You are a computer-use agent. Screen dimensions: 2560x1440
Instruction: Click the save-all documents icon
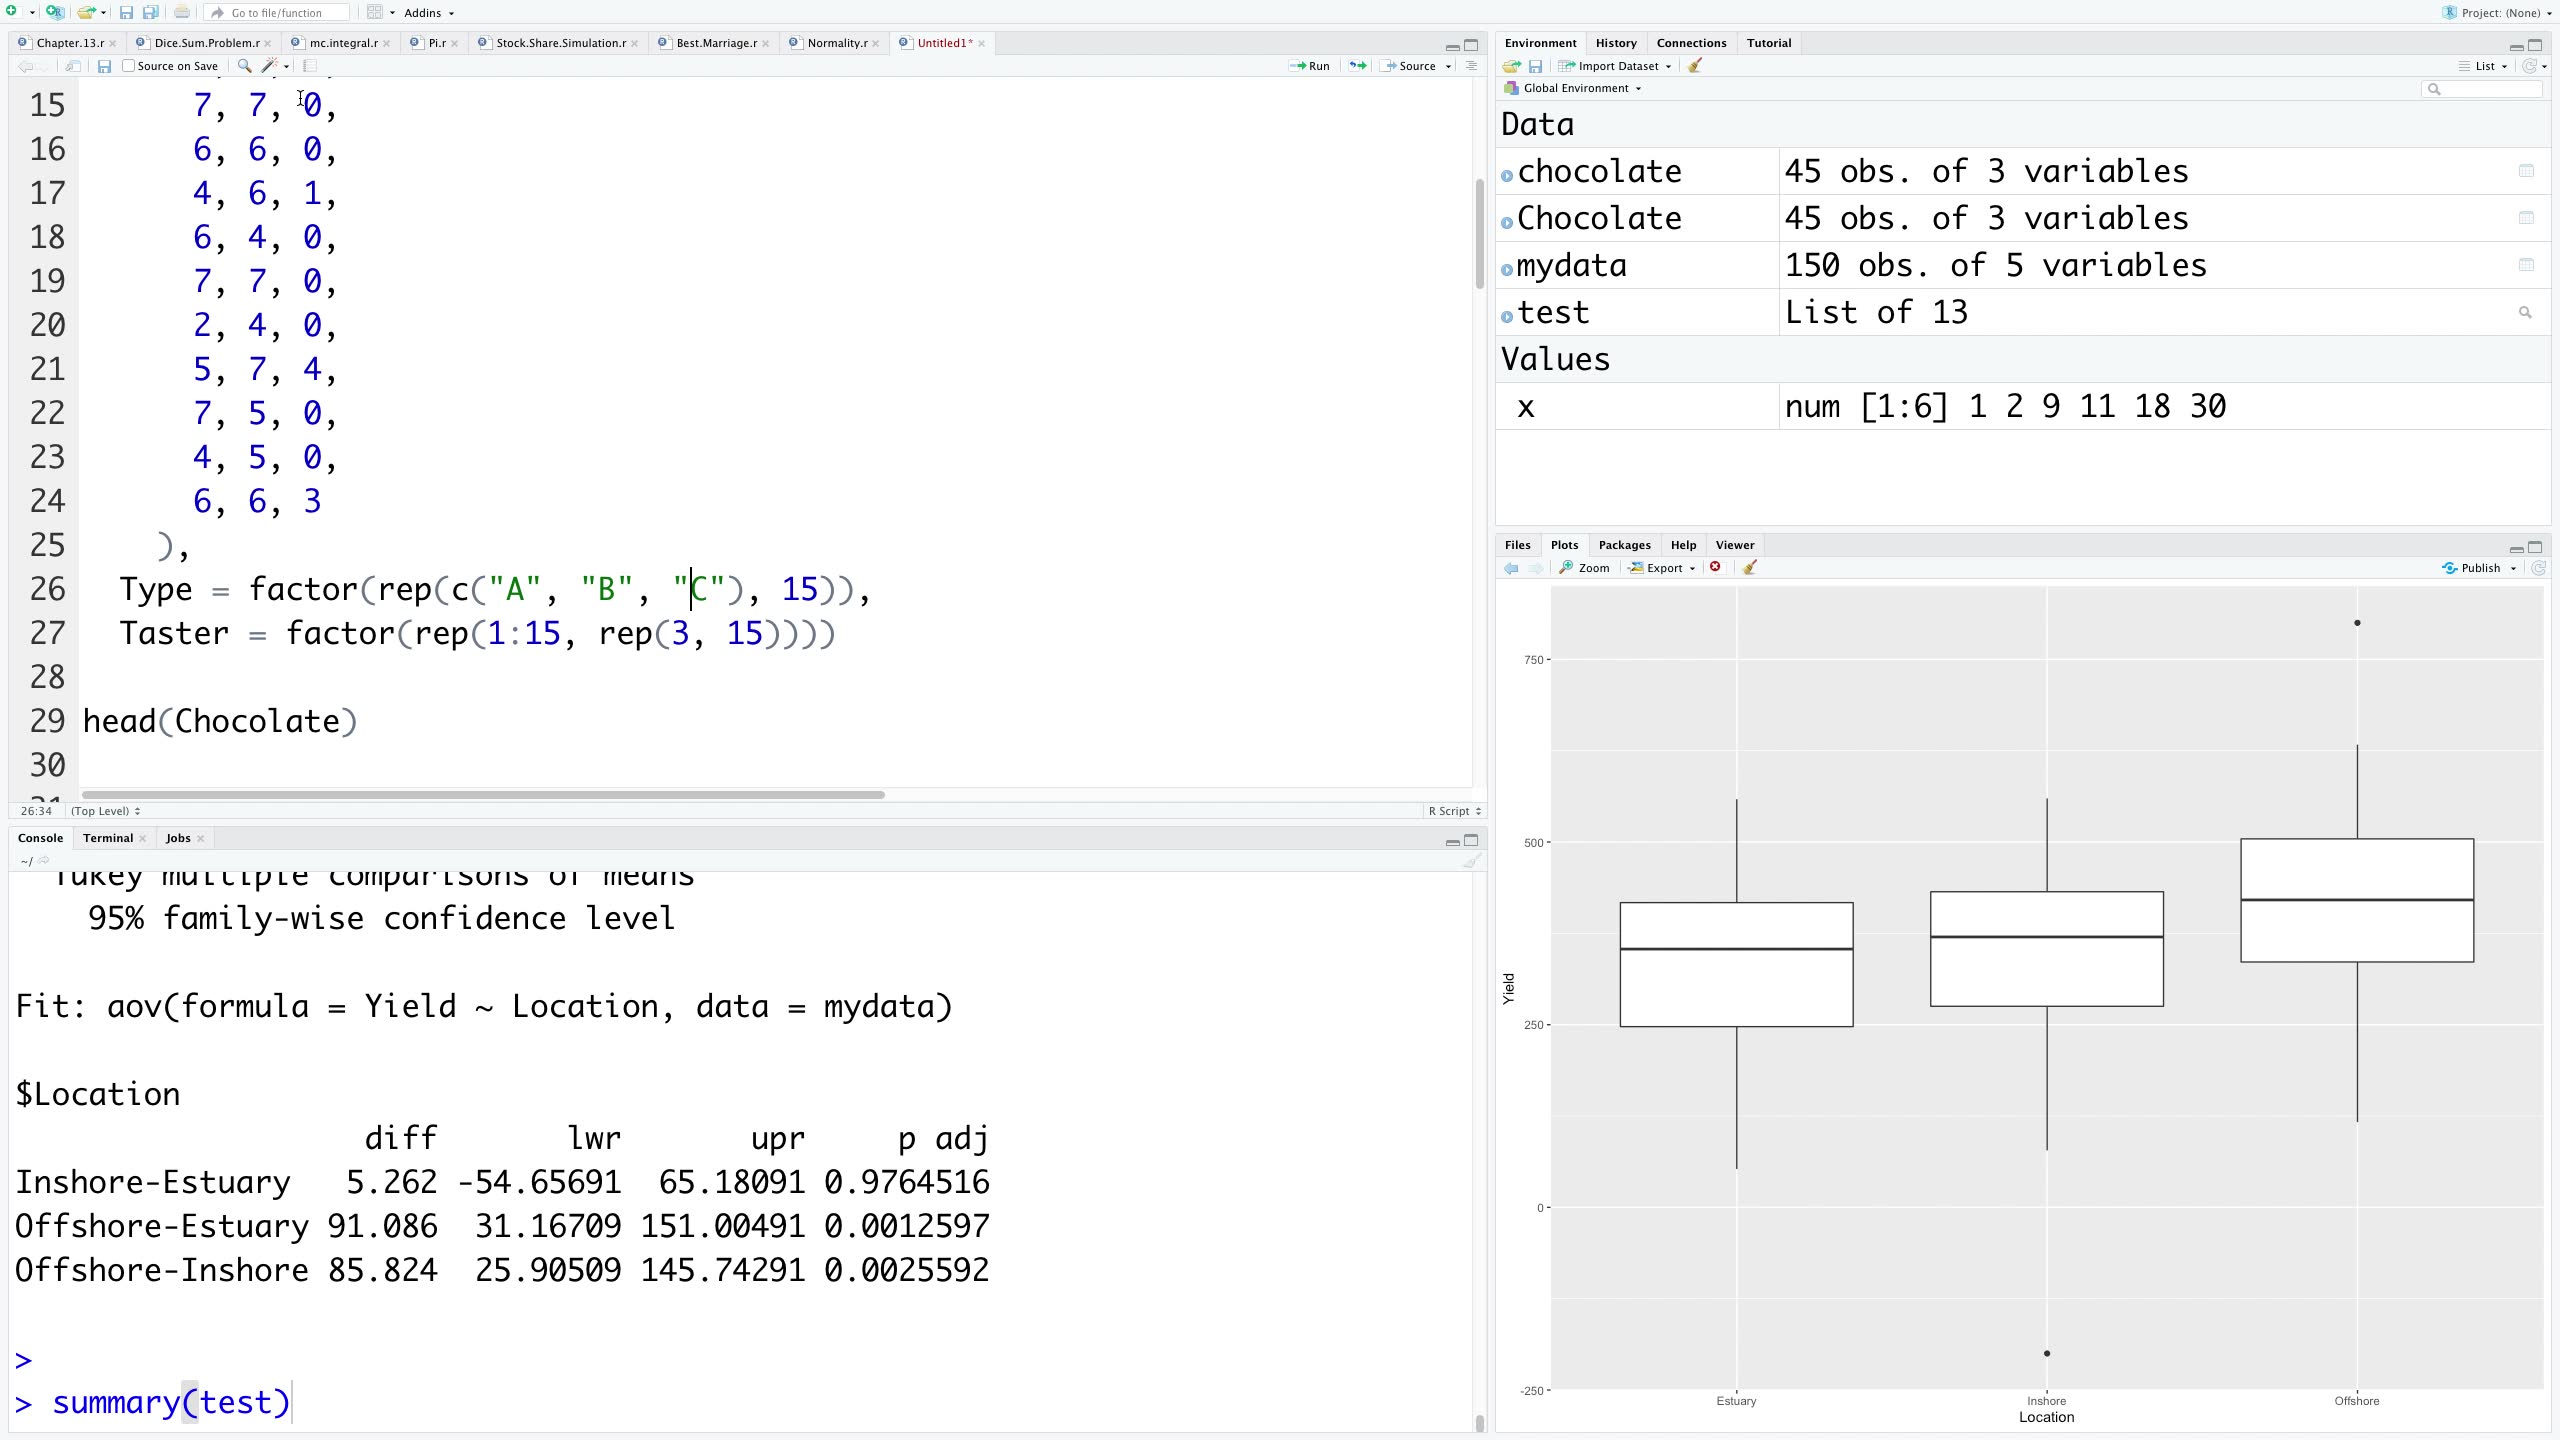[150, 13]
